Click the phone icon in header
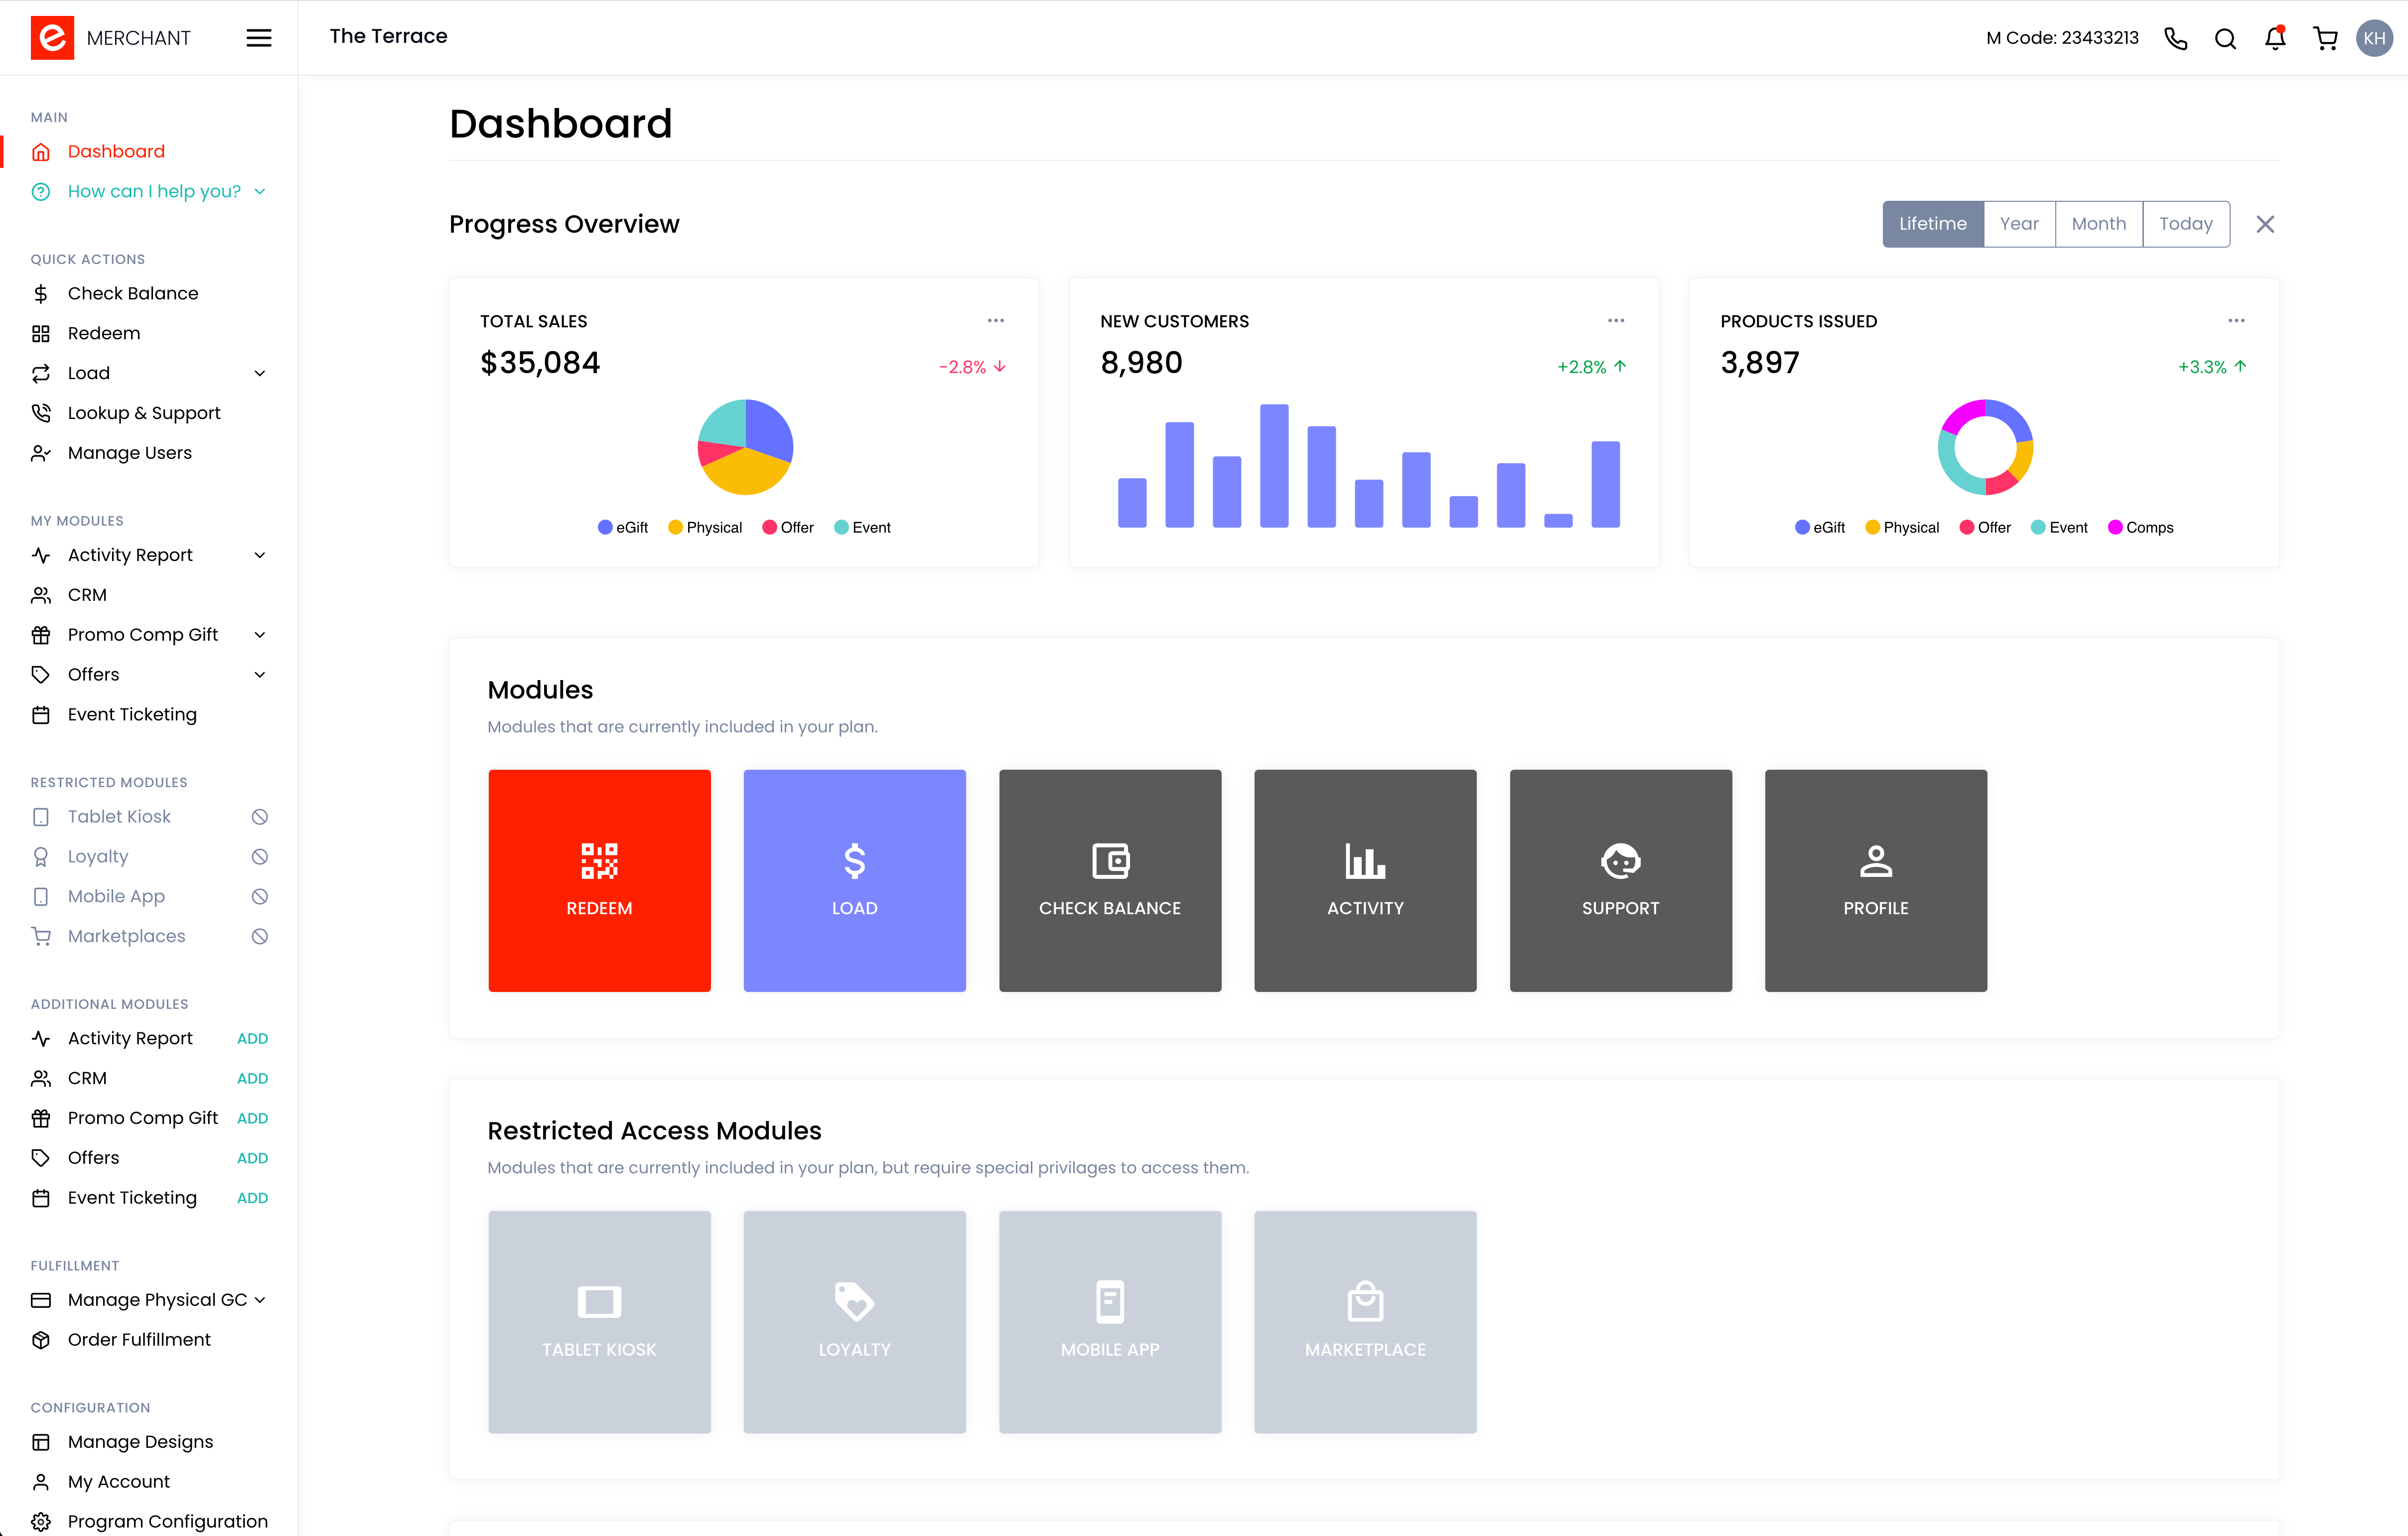Image resolution: width=2408 pixels, height=1536 pixels. [2175, 38]
